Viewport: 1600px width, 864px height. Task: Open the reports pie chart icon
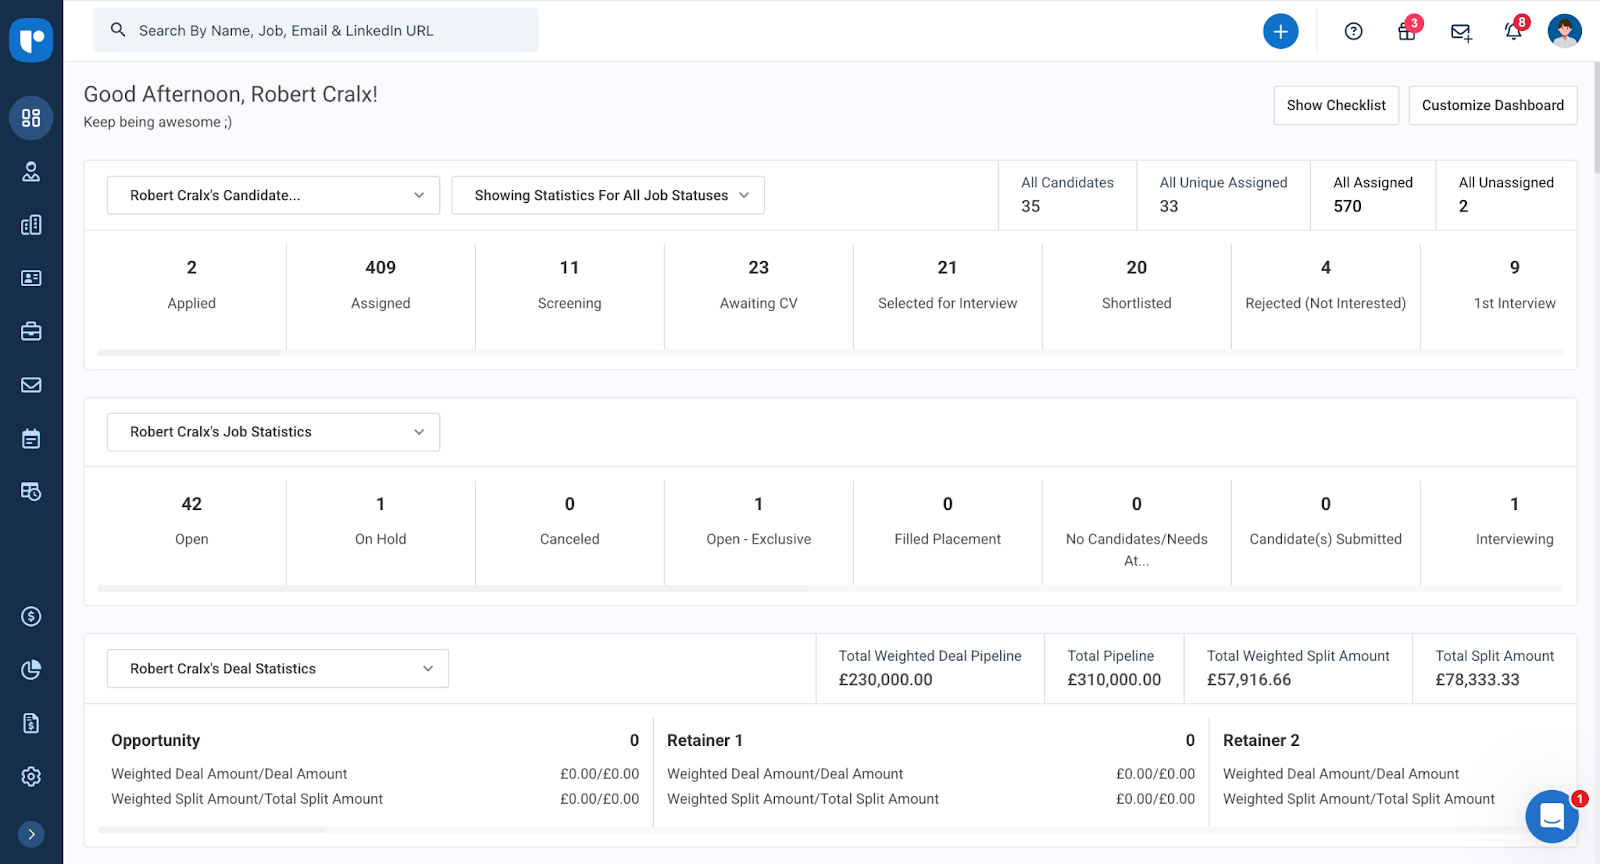click(x=31, y=670)
